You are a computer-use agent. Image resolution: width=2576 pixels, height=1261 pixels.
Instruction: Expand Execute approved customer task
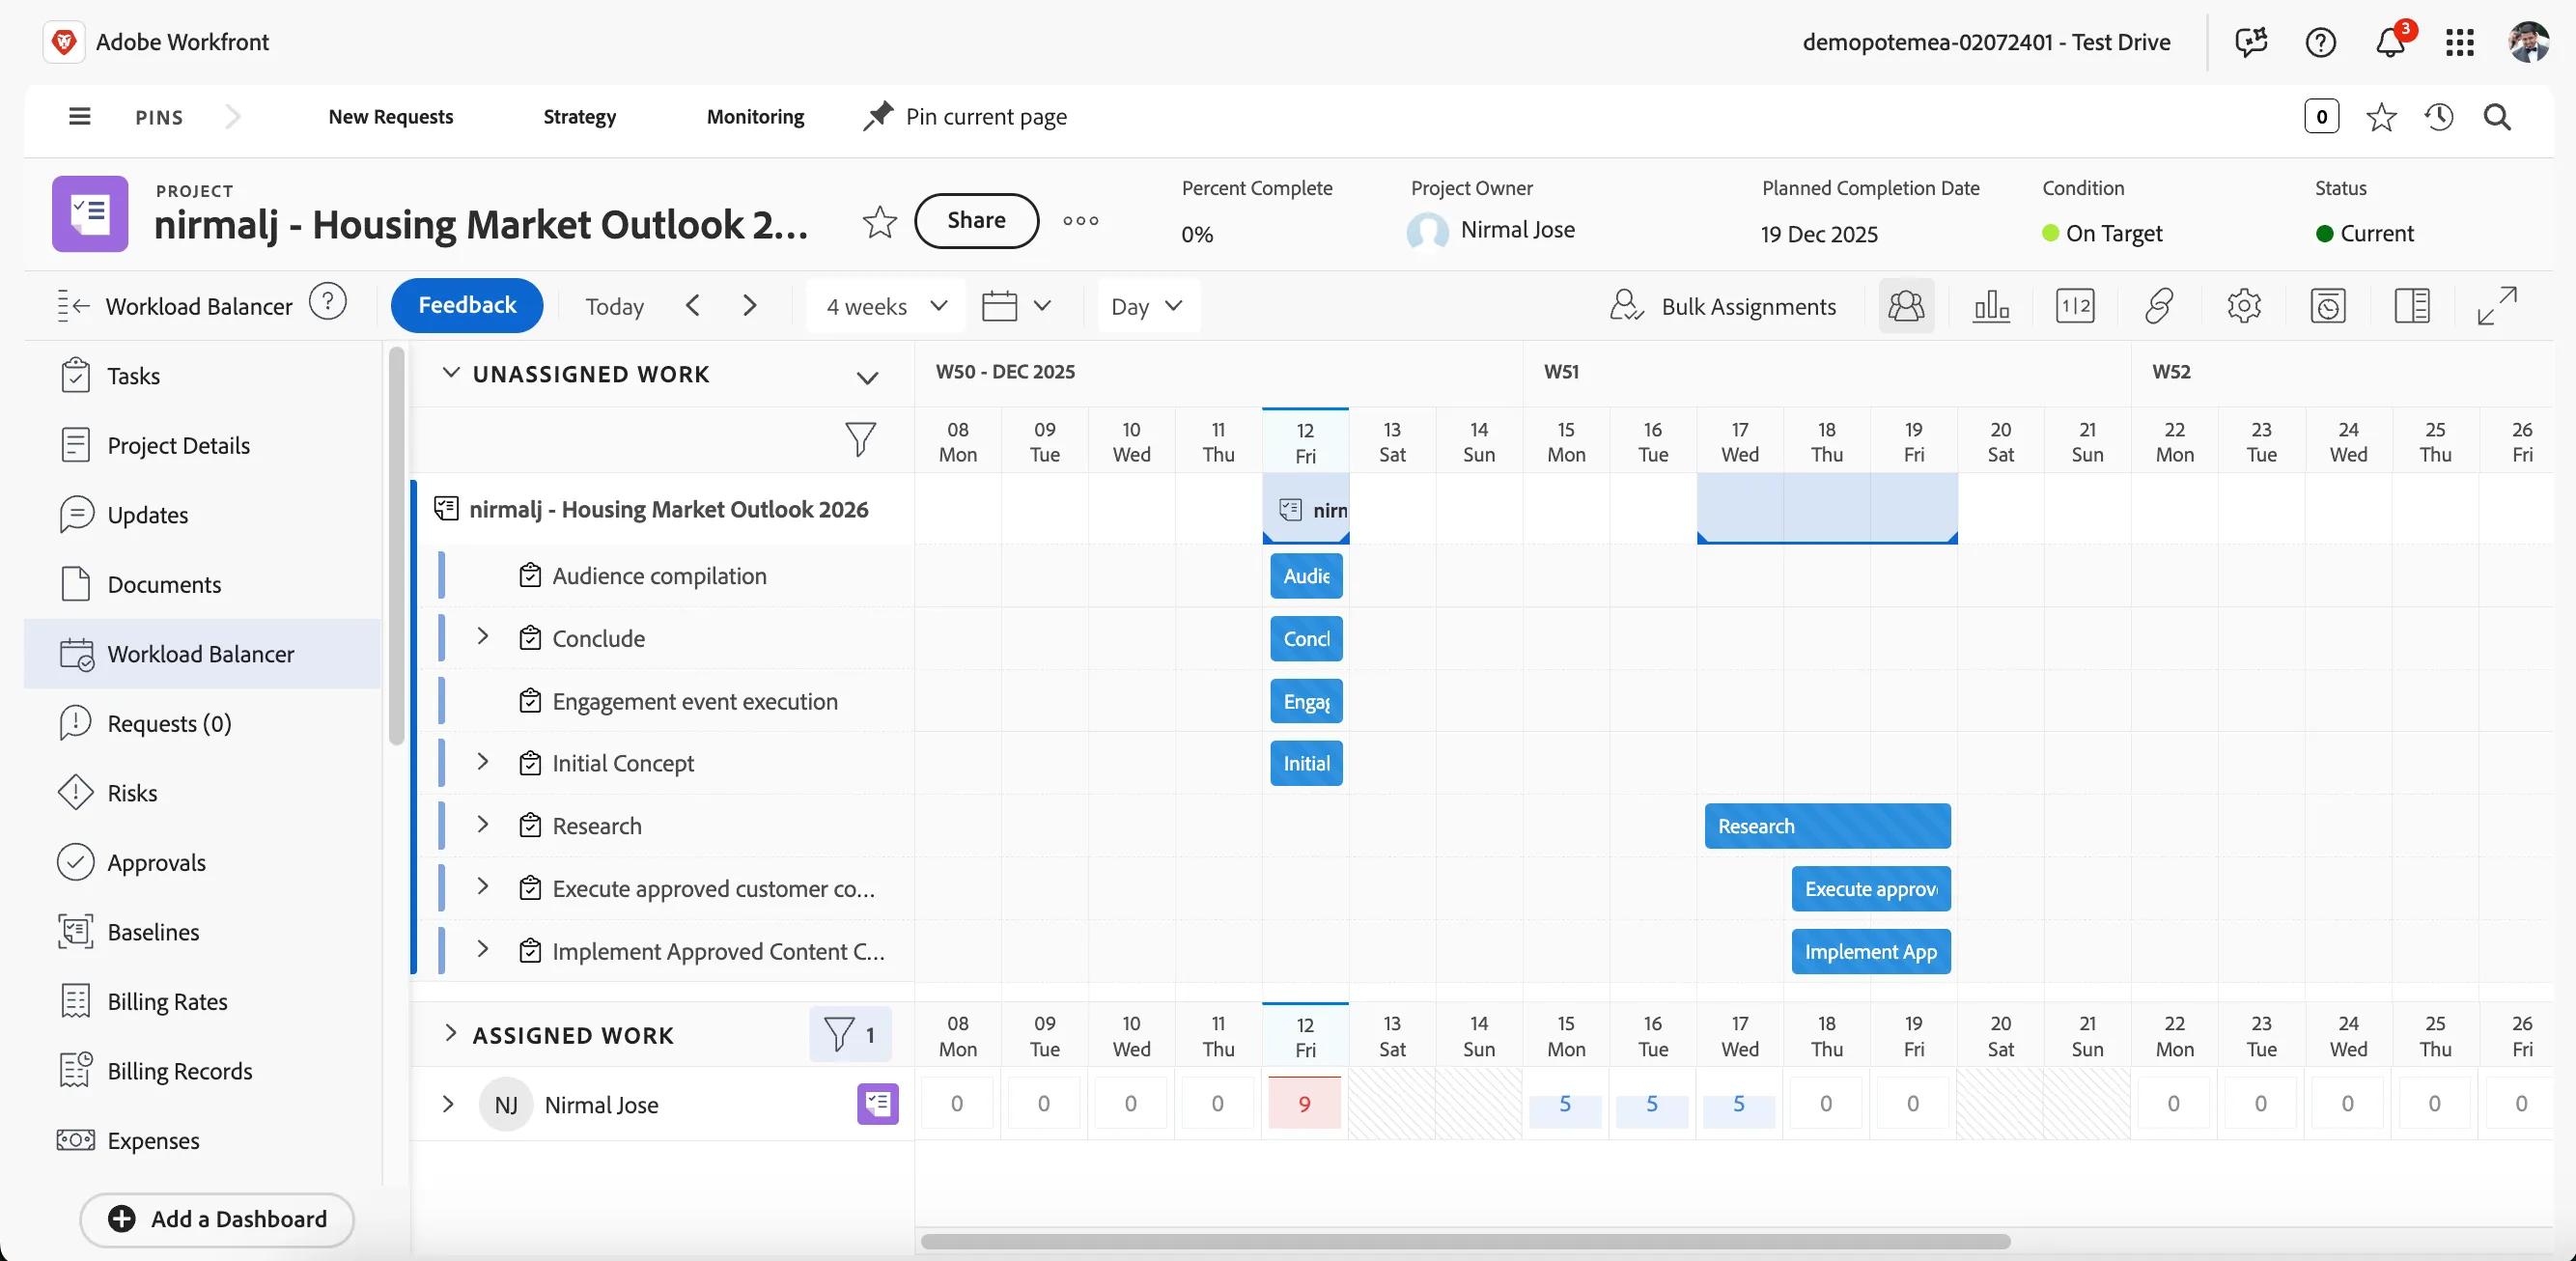point(482,886)
